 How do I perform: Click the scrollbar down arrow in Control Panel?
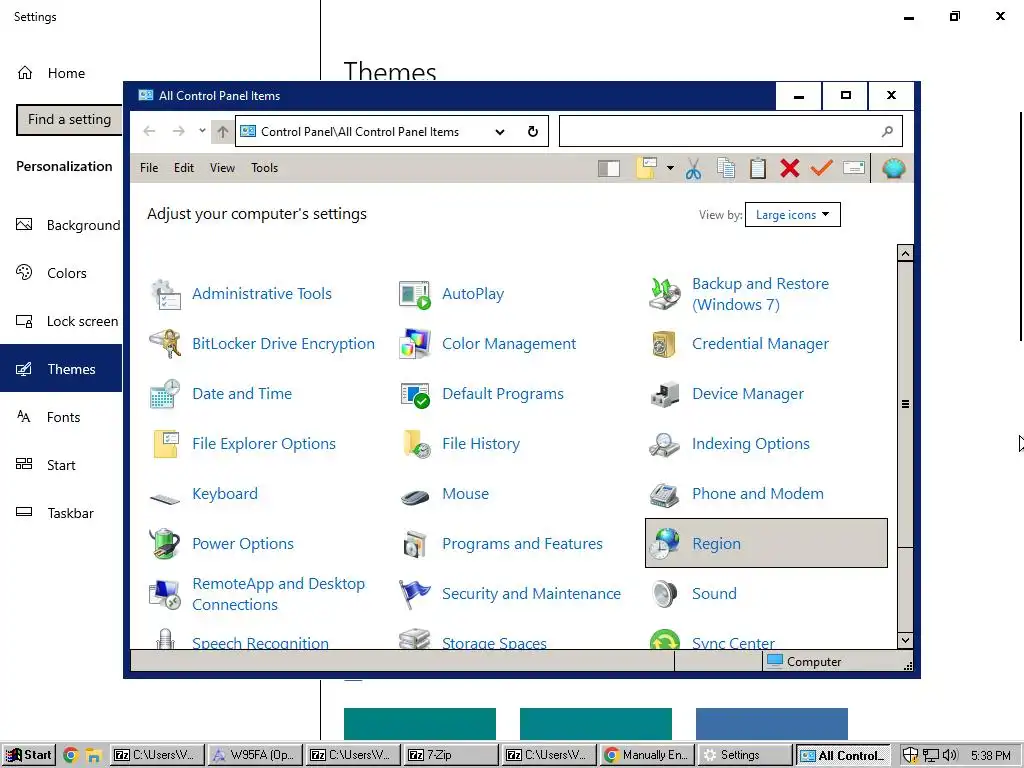(905, 641)
